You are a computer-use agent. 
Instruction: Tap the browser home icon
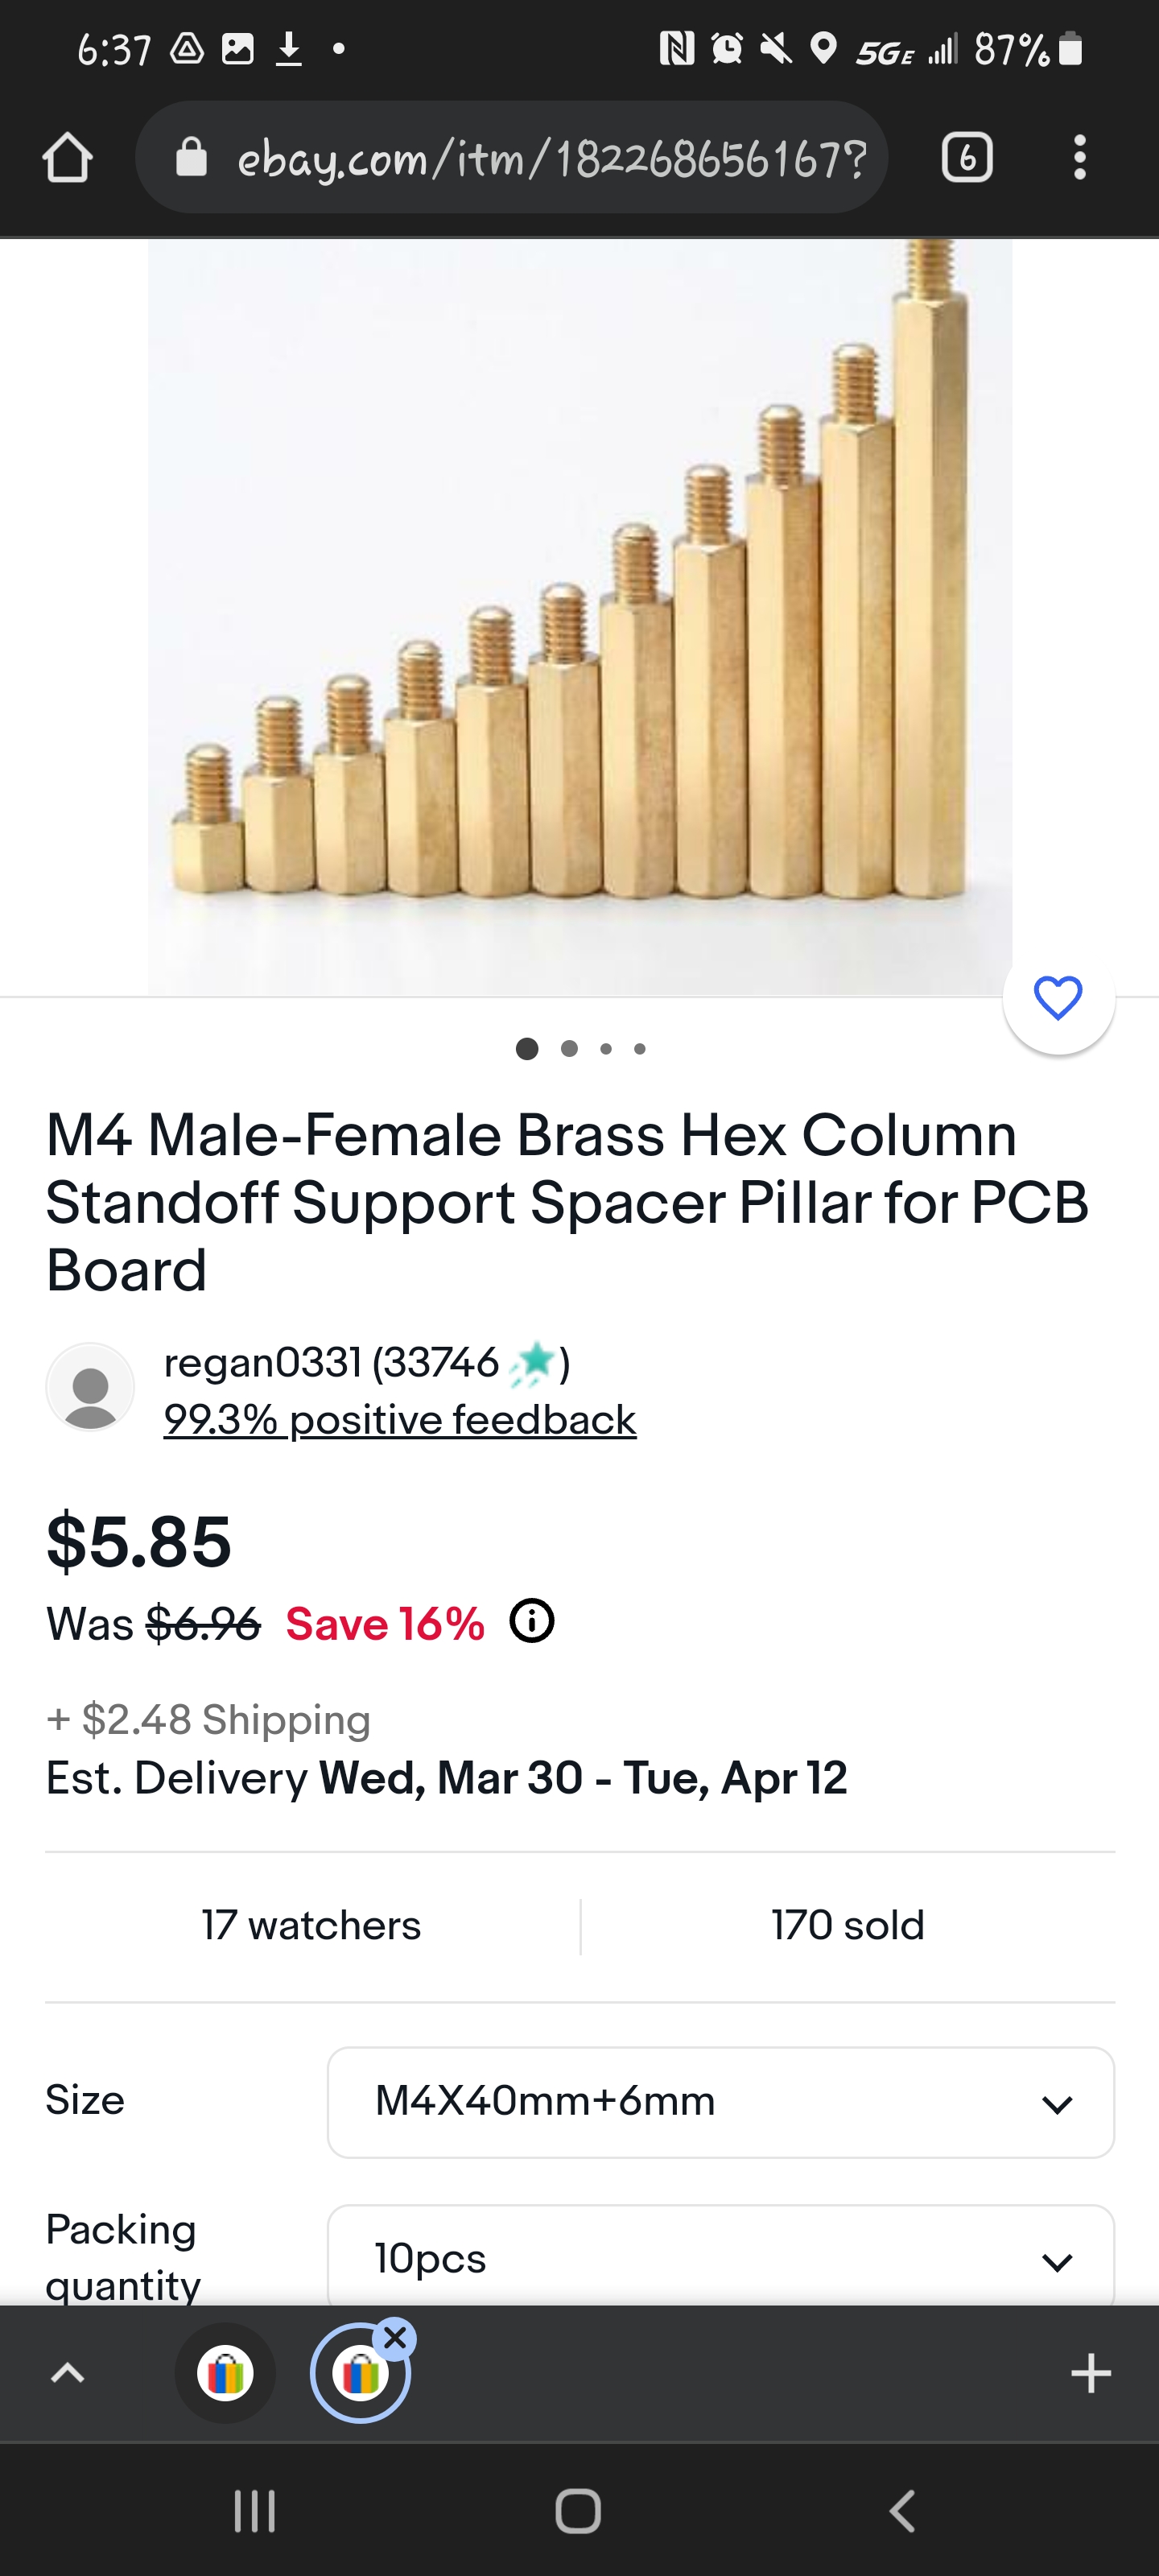pos(68,158)
